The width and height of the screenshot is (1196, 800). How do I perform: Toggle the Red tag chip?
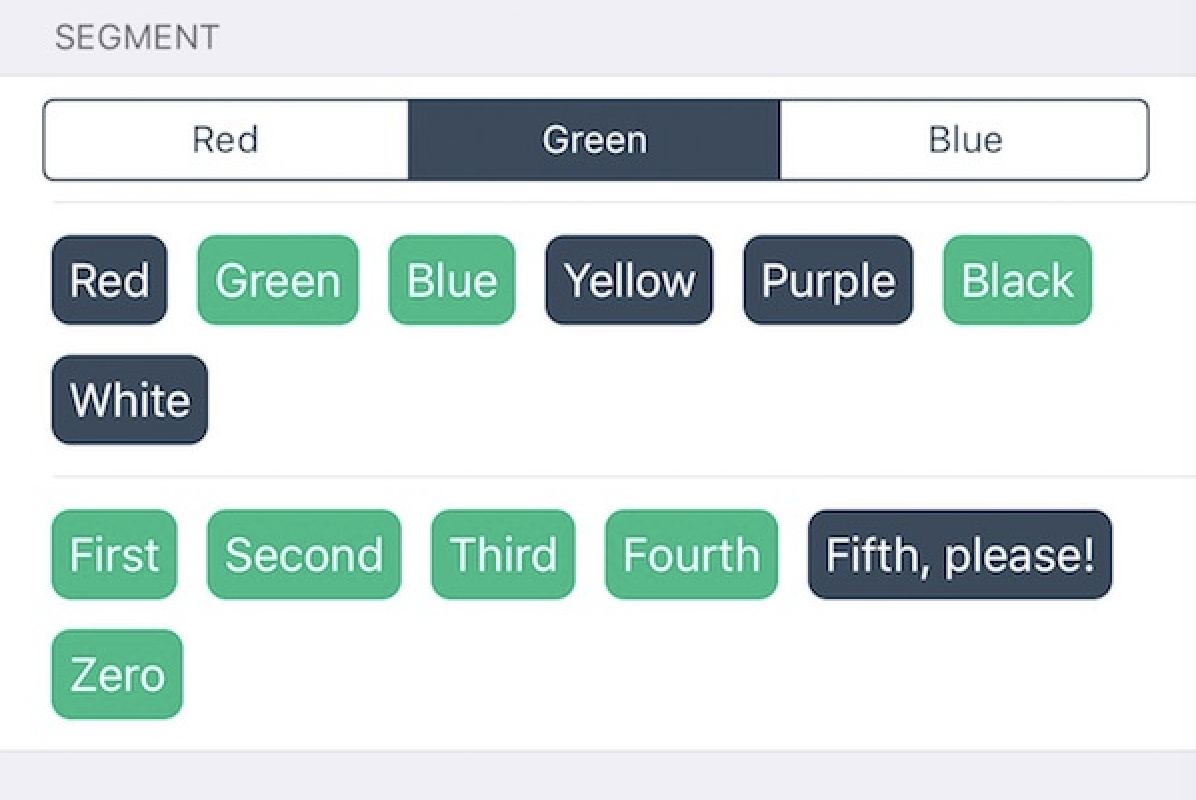click(x=109, y=280)
